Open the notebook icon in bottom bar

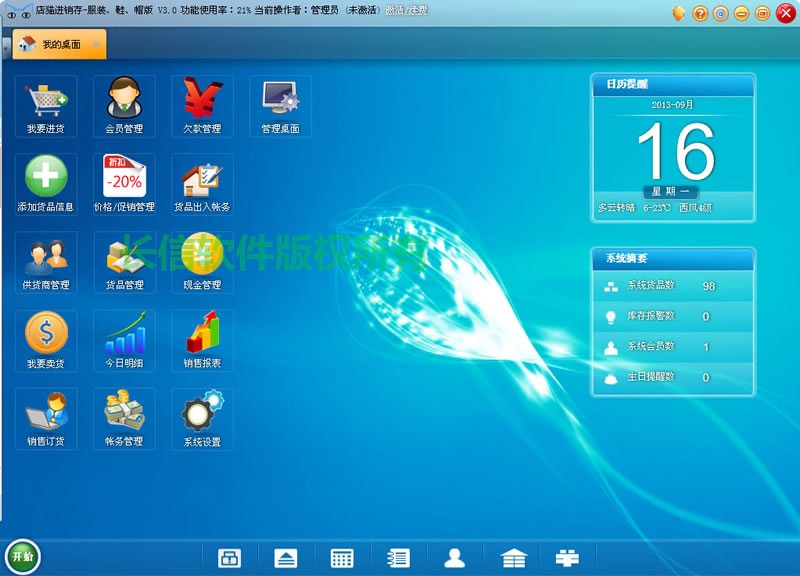point(398,558)
